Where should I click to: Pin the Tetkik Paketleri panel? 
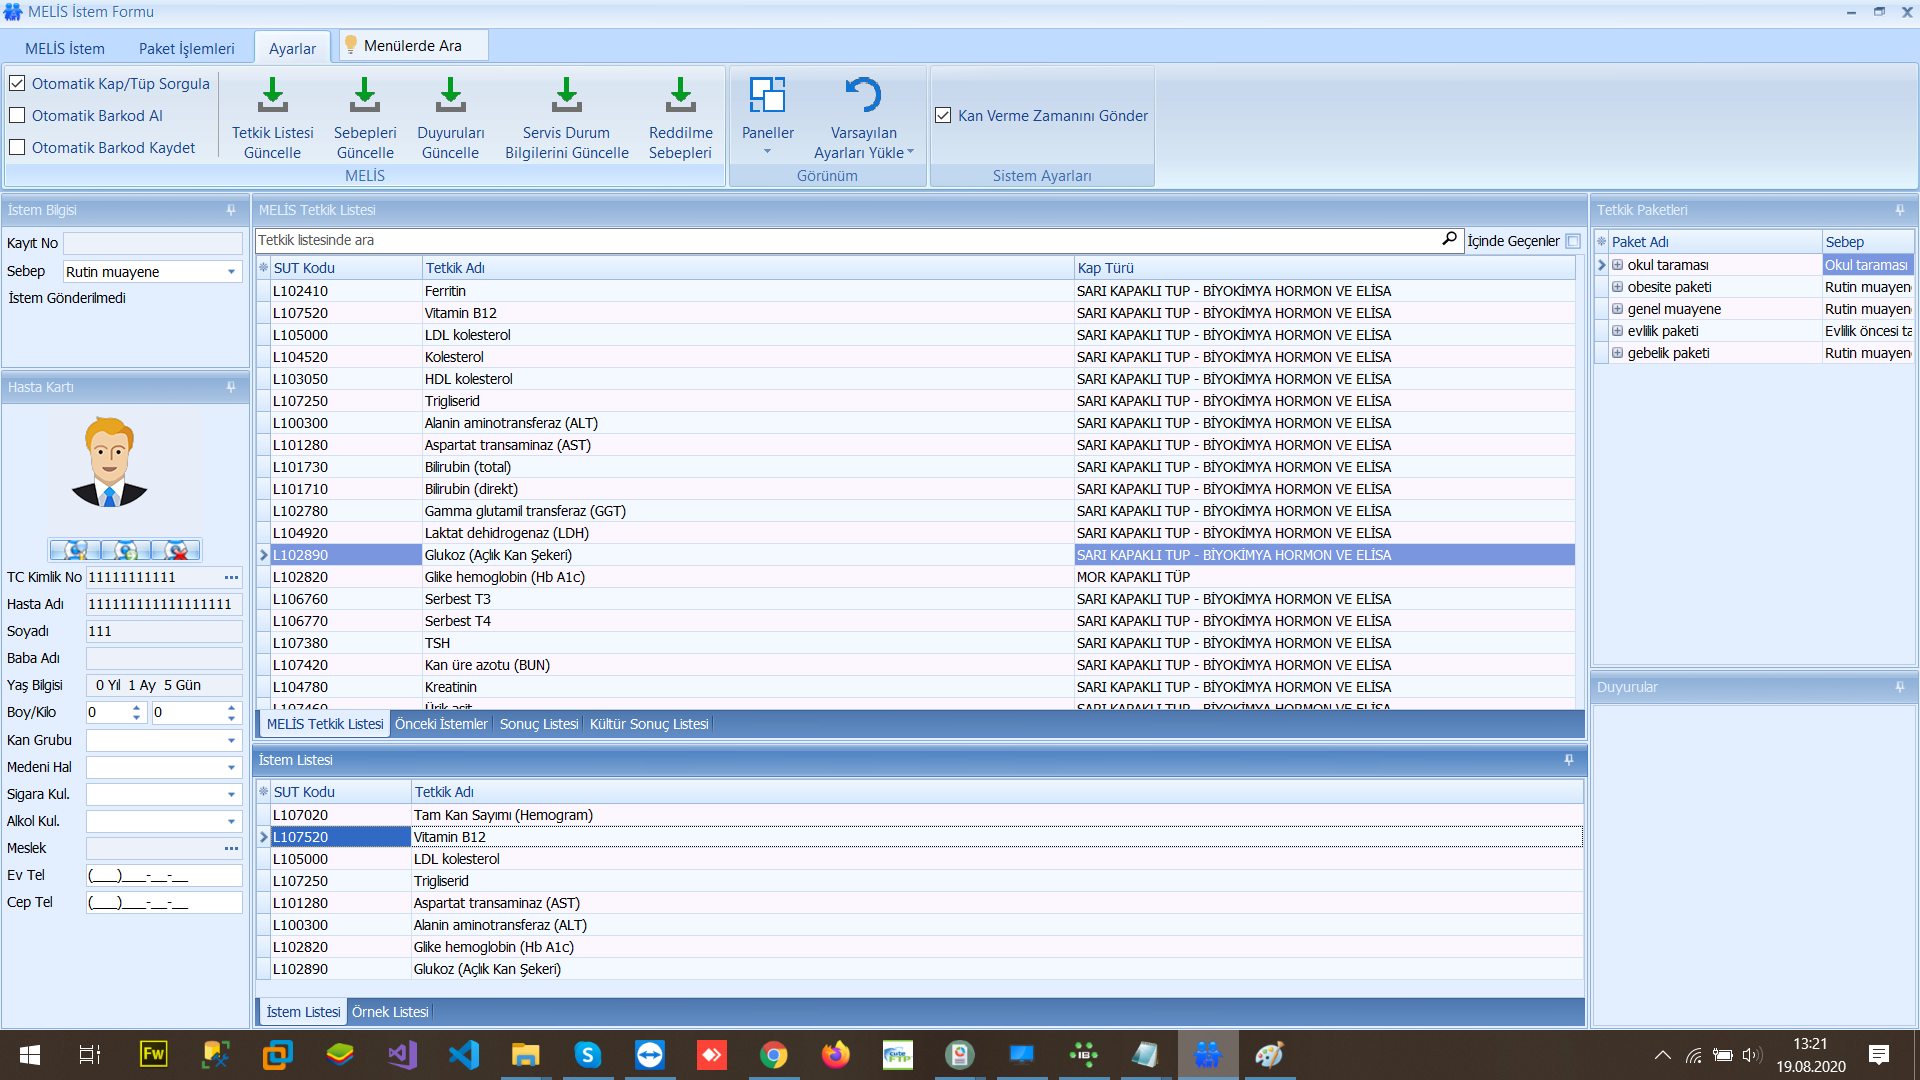coord(1900,210)
